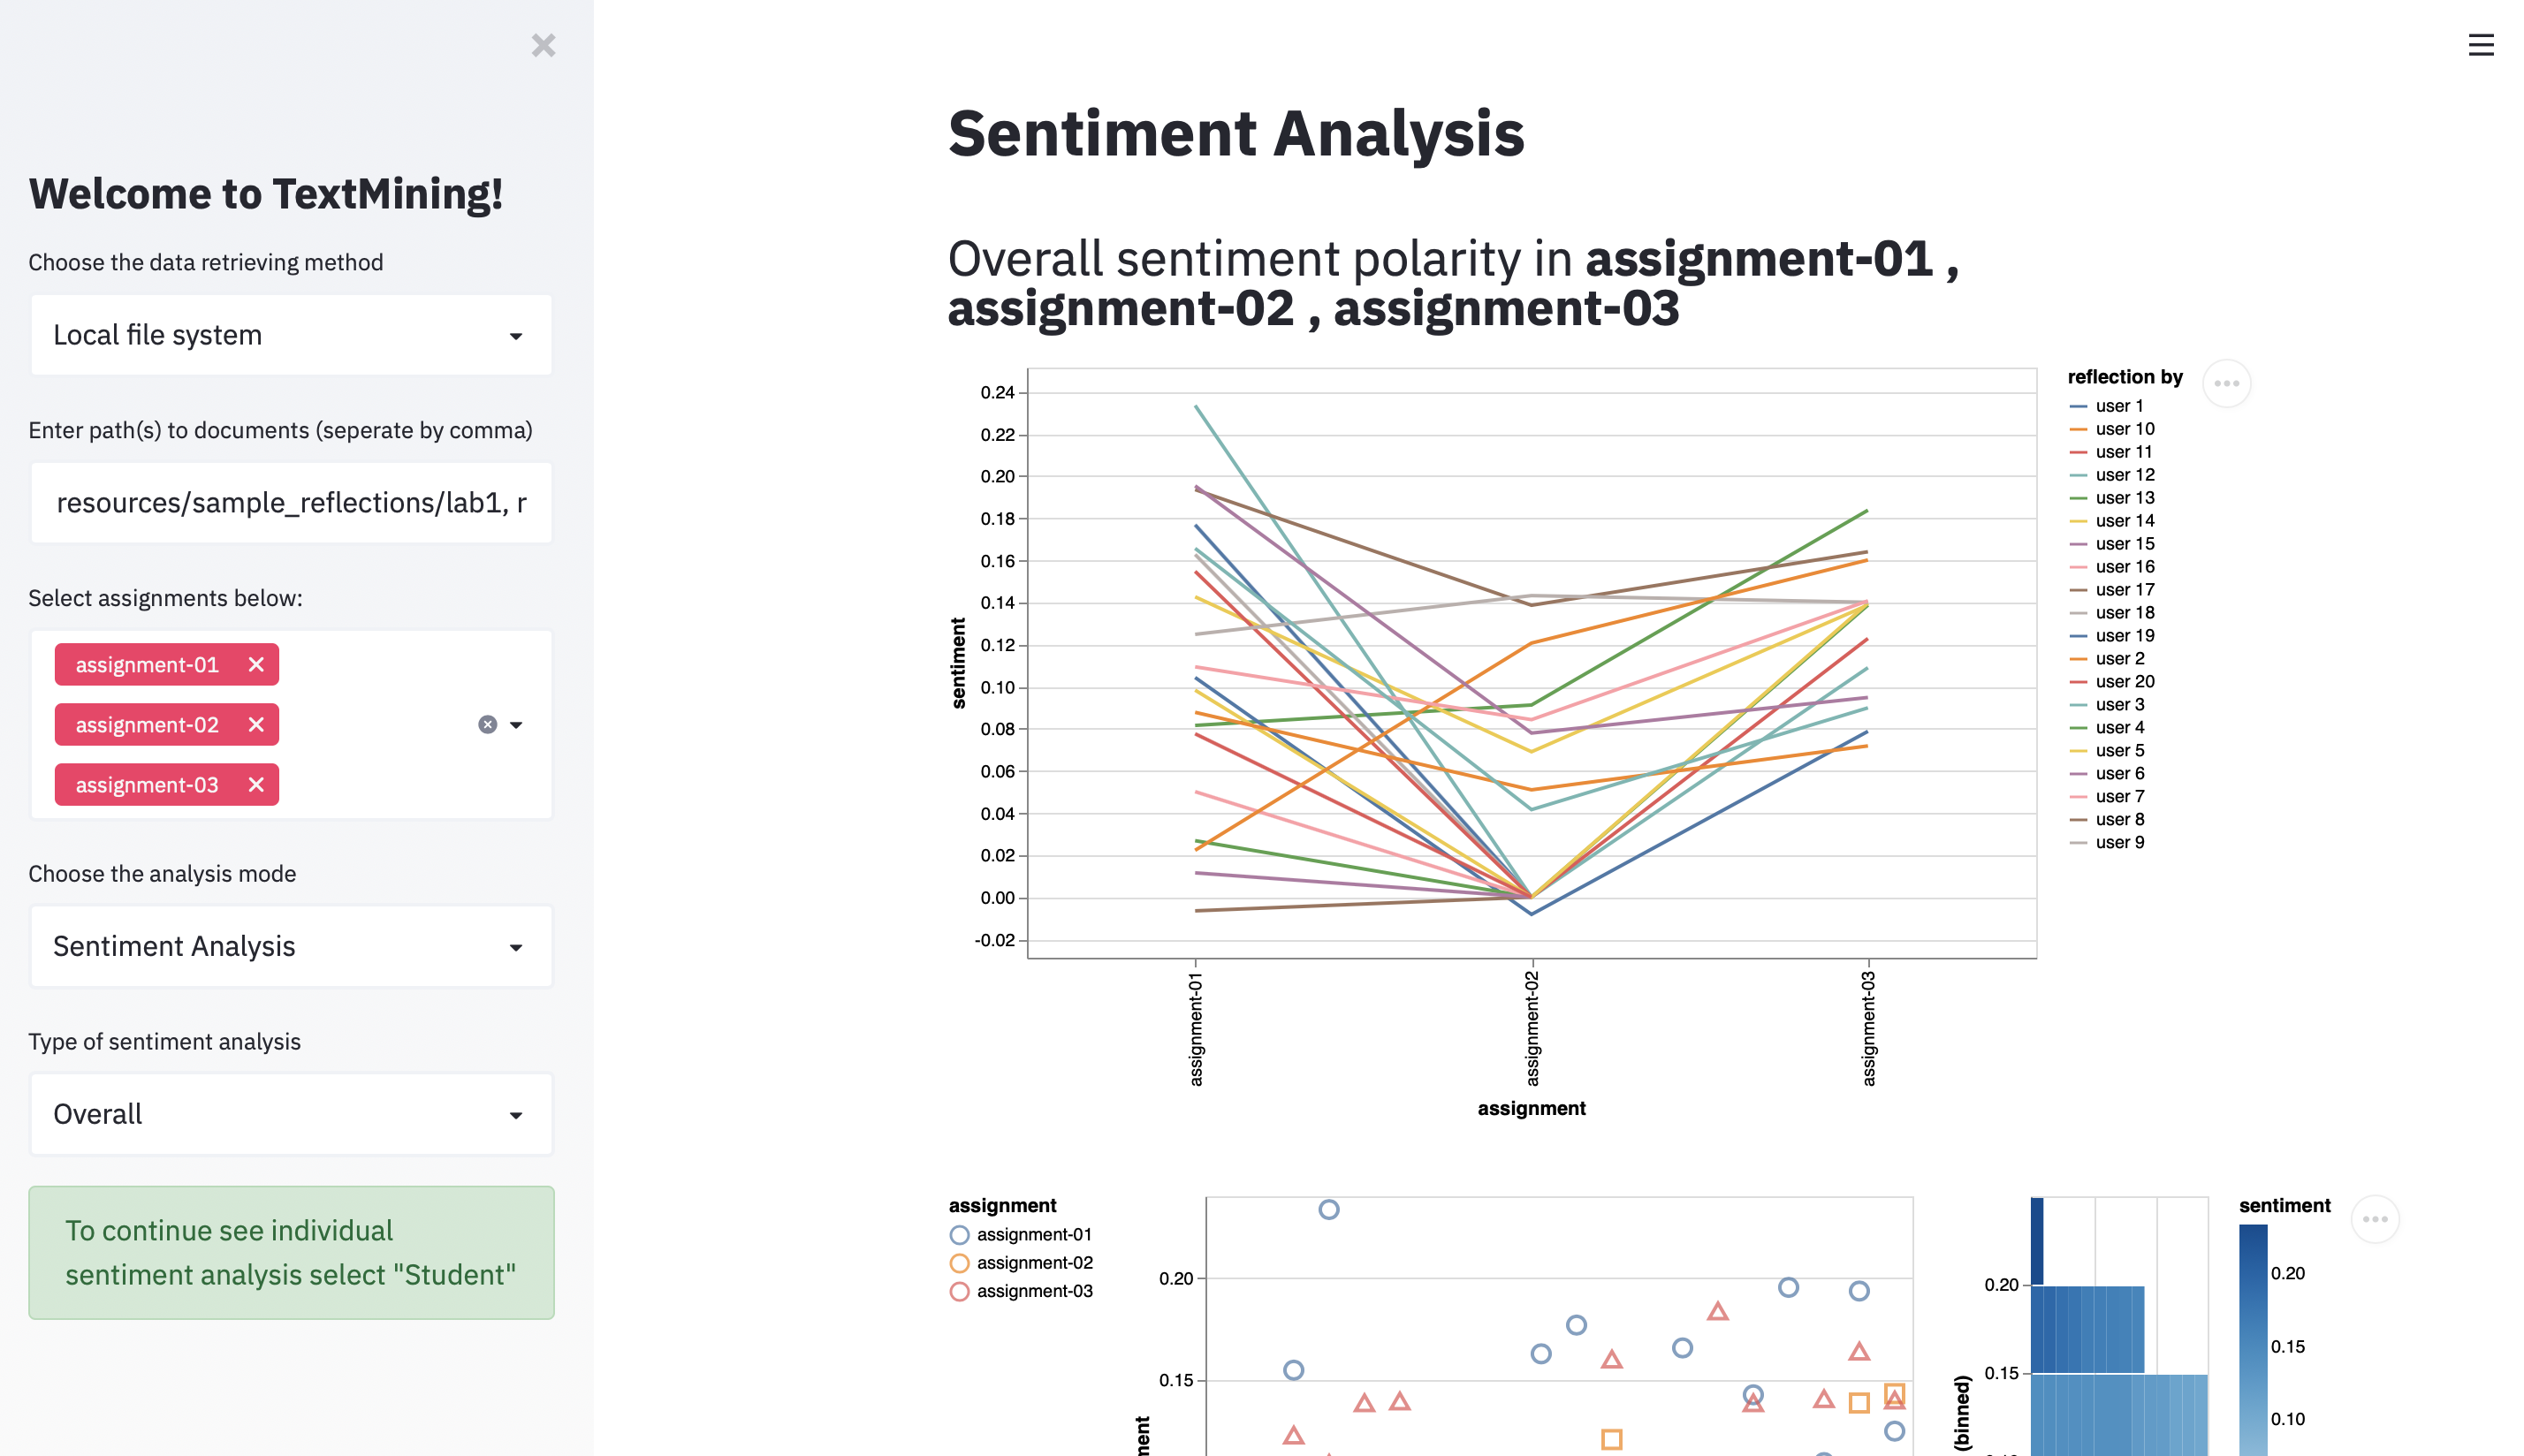Screen dimensions: 2524x1456
Task: Click assignment-02 circle in scatter legend
Action: (959, 1263)
